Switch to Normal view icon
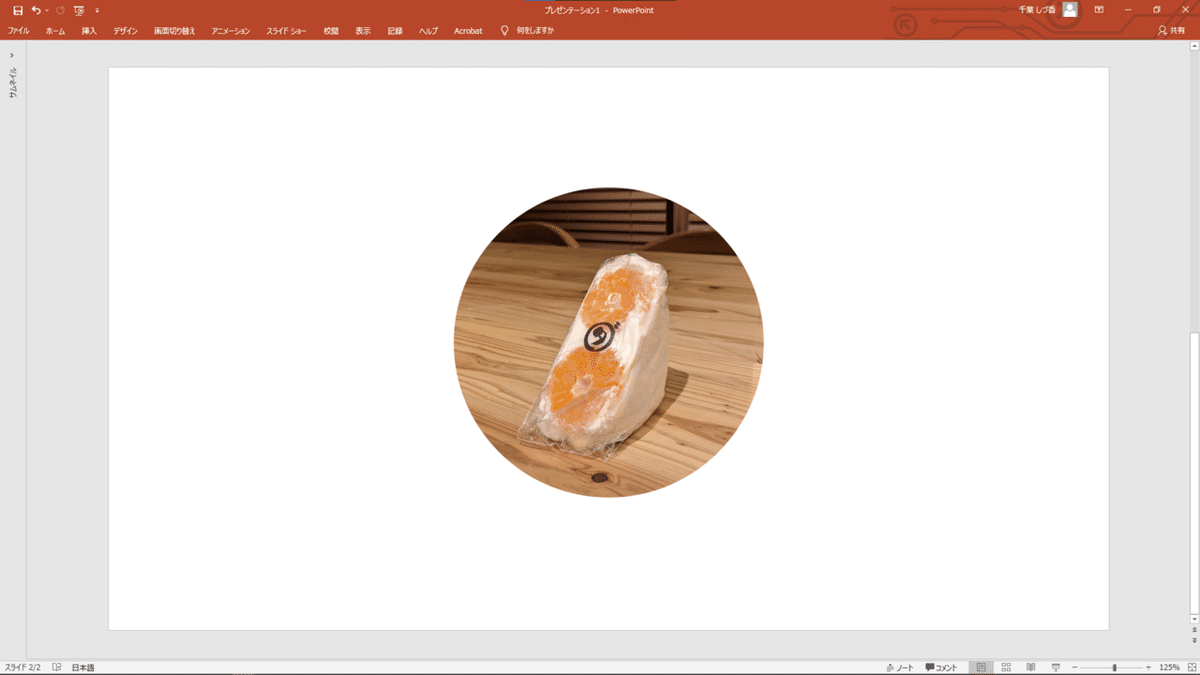The width and height of the screenshot is (1200, 675). (x=982, y=667)
